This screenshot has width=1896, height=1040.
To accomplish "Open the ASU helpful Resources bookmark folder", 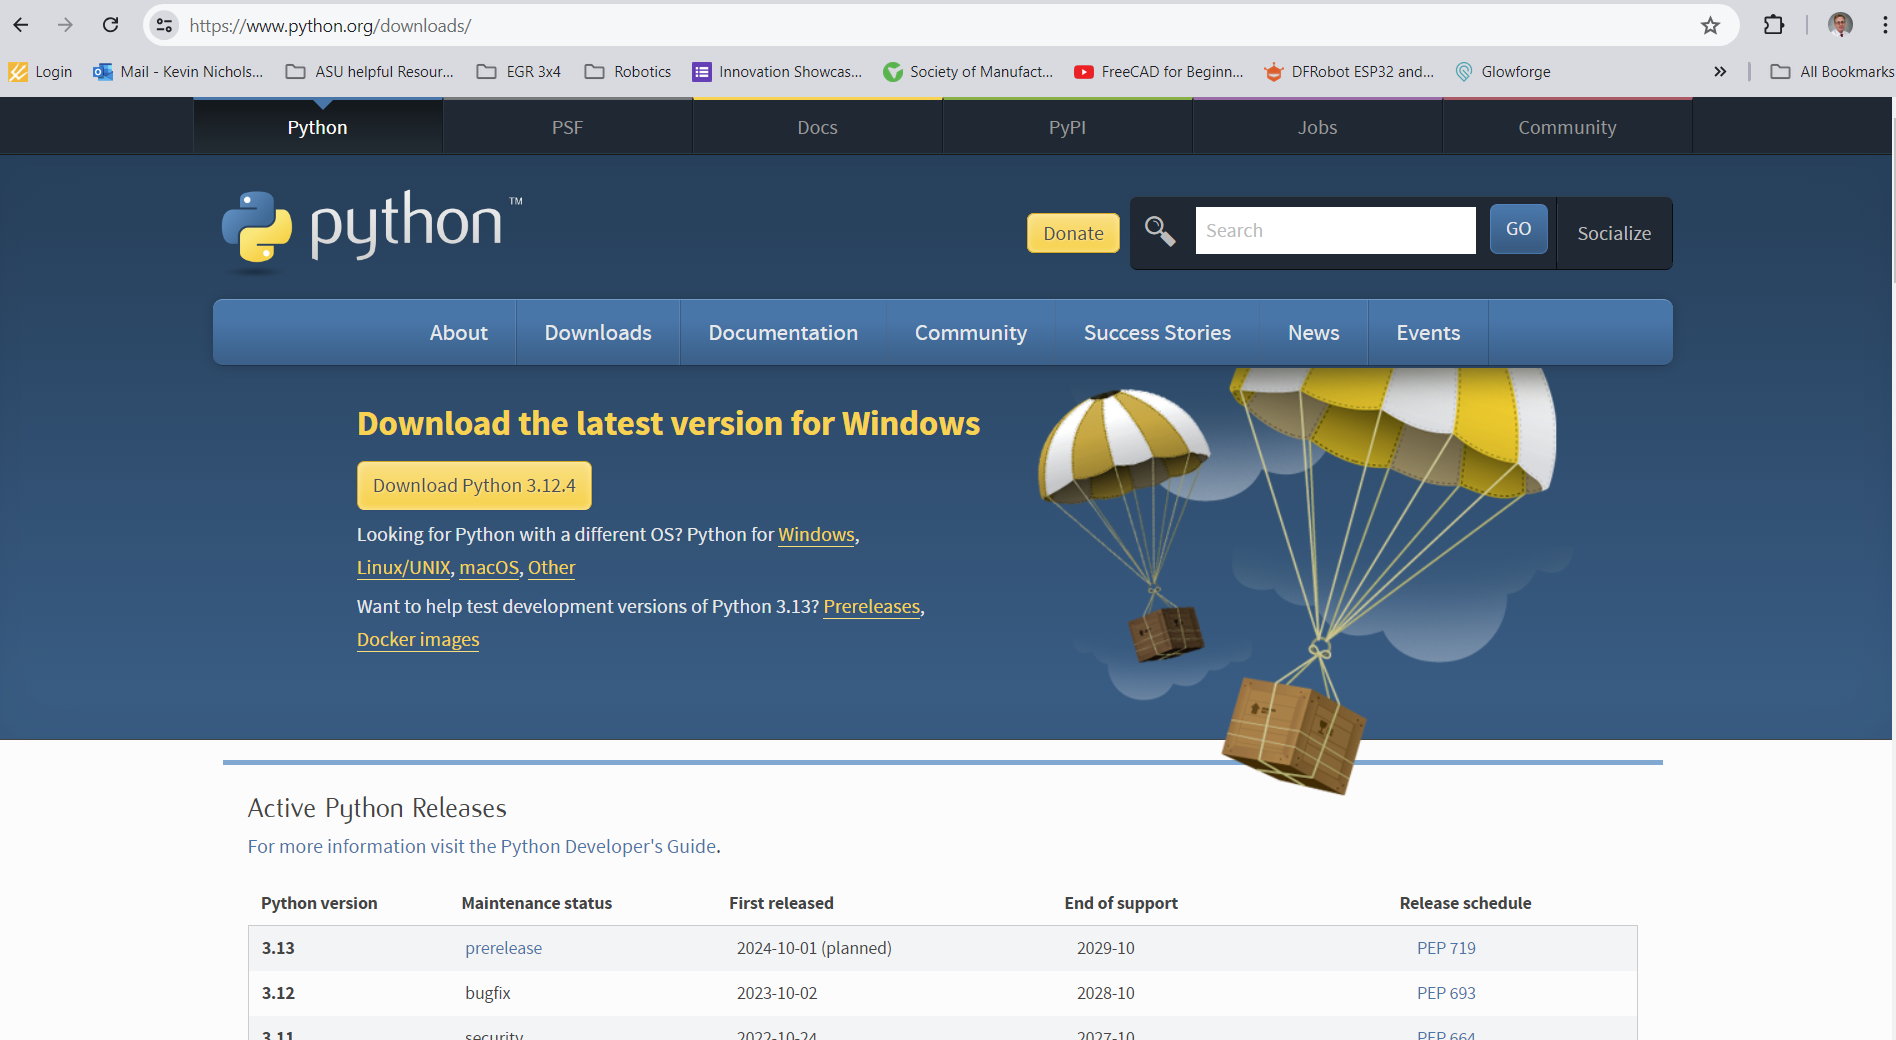I will [x=370, y=72].
